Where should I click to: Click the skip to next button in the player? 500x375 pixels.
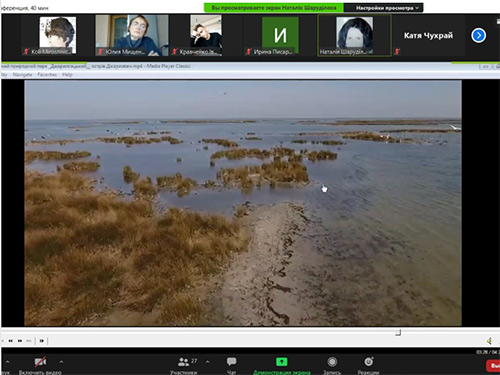point(29,341)
